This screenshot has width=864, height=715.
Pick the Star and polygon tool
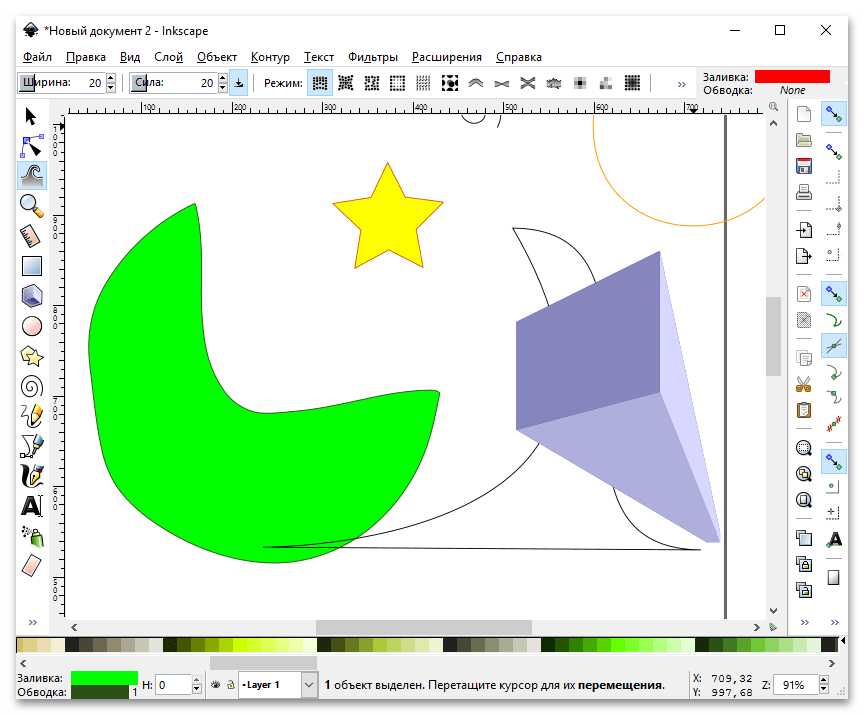click(x=32, y=356)
